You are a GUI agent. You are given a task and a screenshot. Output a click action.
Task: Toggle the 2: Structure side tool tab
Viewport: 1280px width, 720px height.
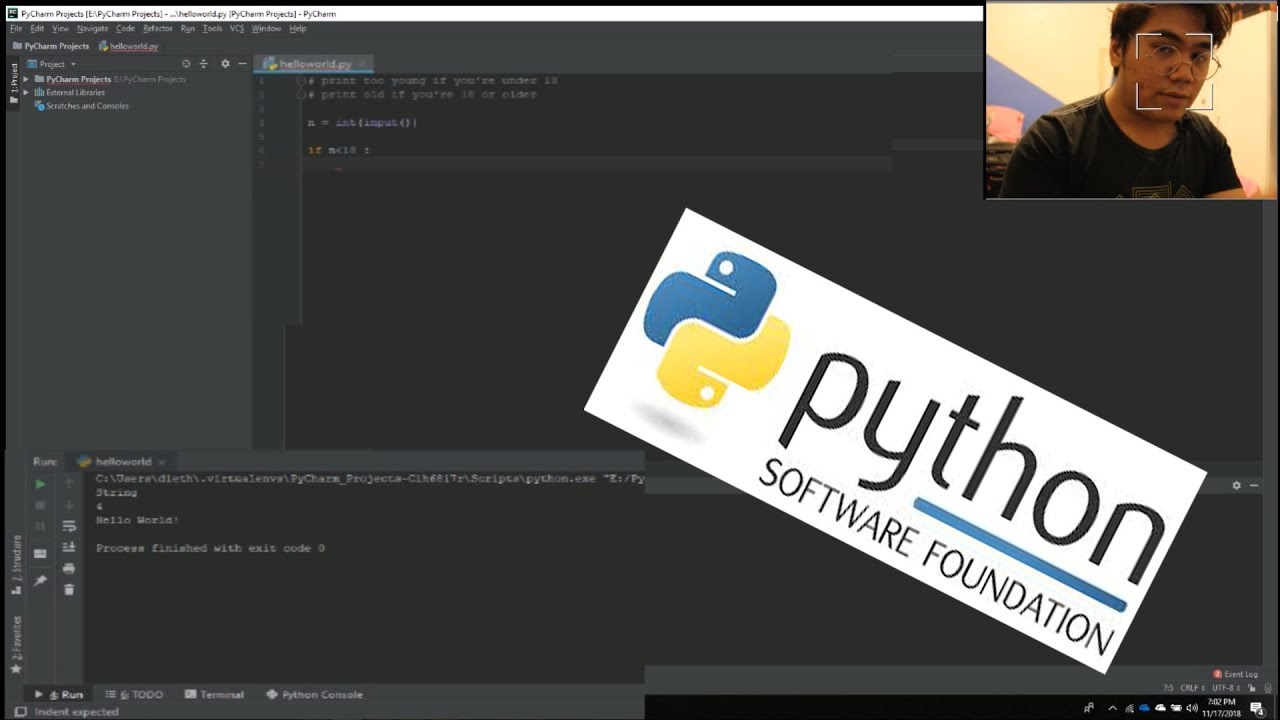point(16,565)
